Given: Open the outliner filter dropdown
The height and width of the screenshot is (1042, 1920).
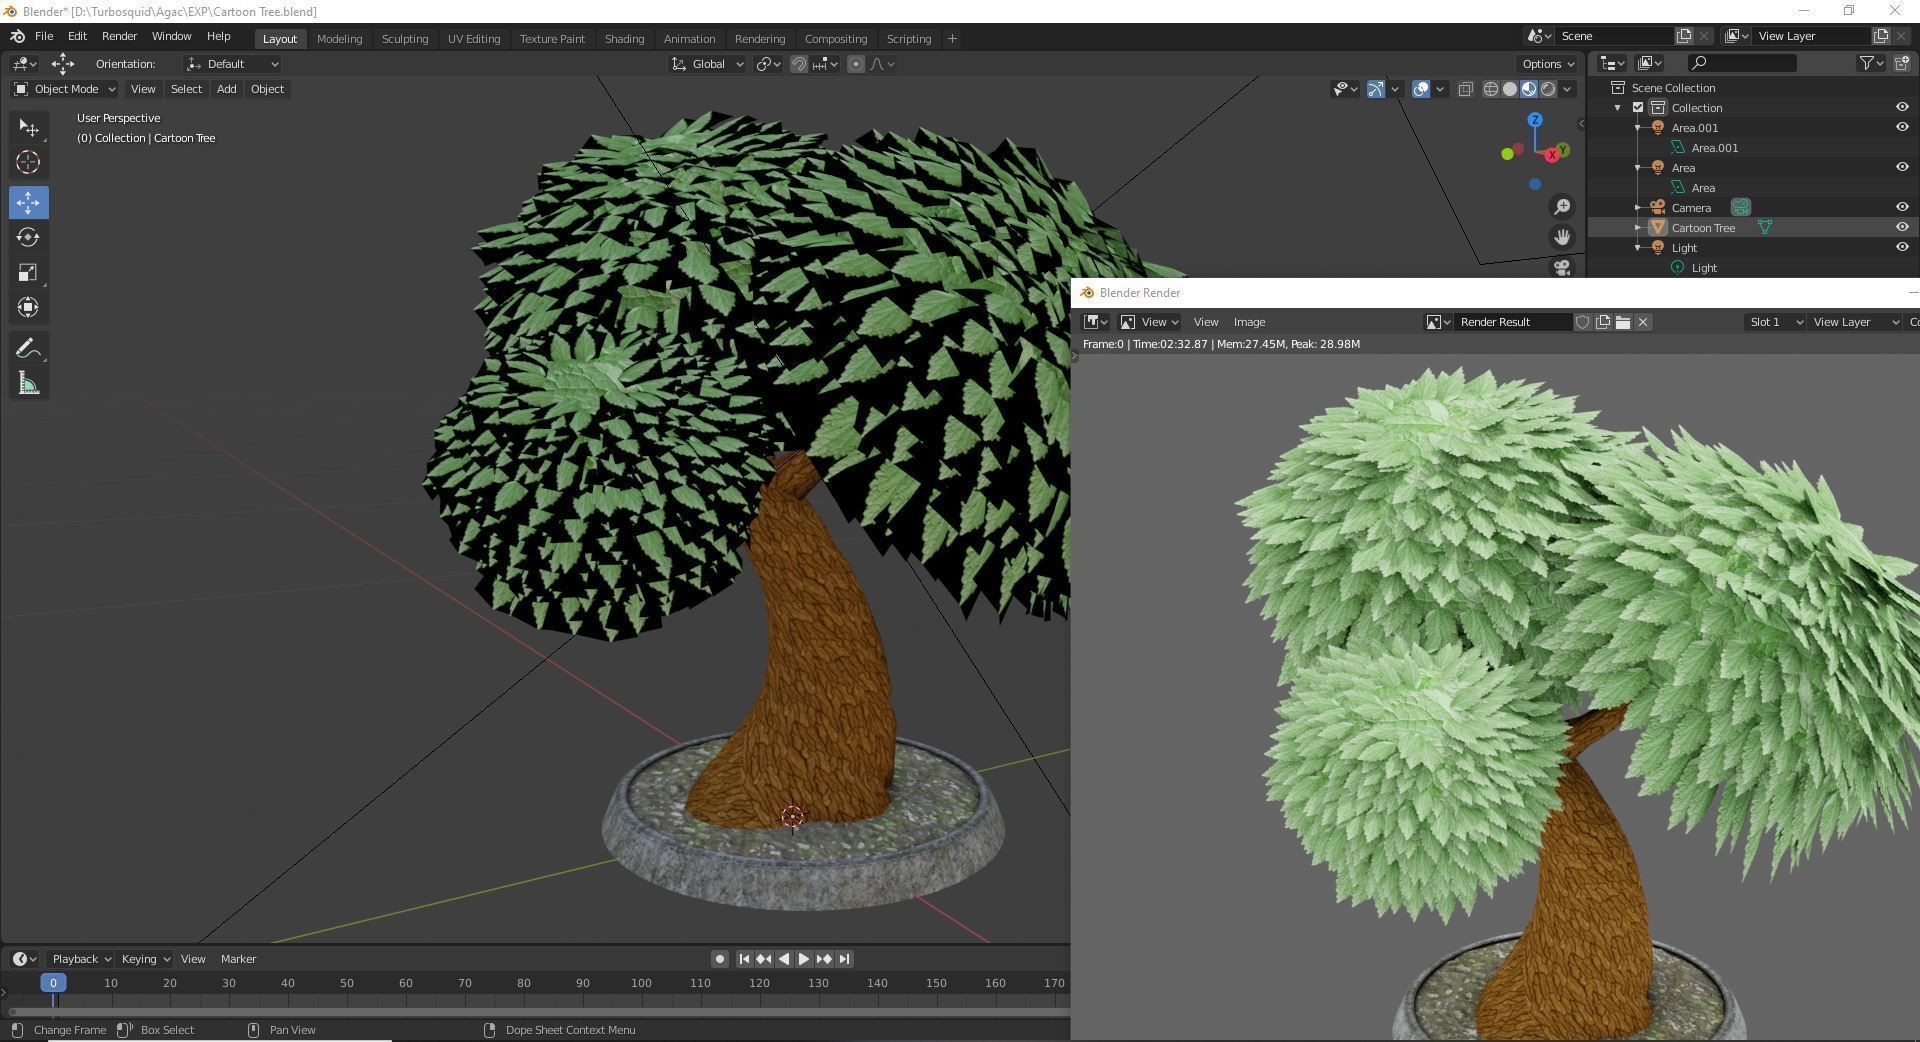Looking at the screenshot, I should pos(1871,63).
